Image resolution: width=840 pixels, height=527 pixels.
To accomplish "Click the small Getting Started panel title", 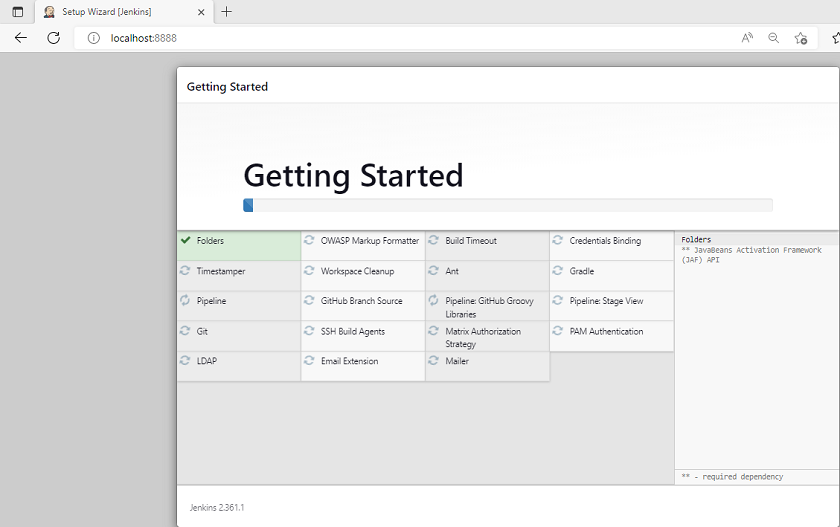I will coord(227,87).
